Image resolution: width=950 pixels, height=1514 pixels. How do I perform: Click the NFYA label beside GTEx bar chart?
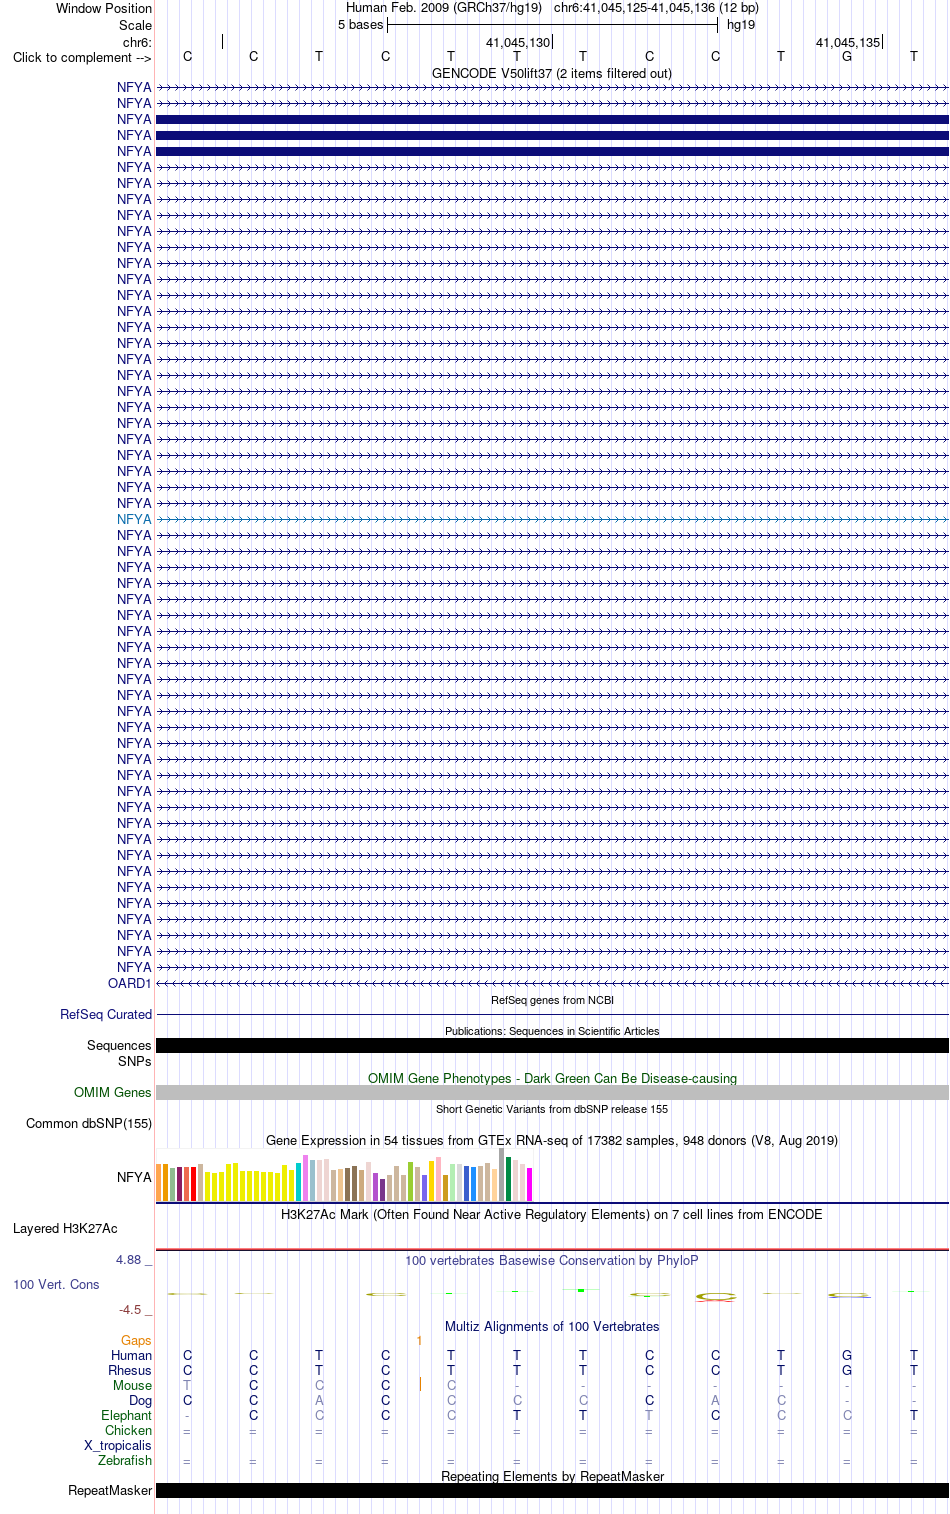(134, 1177)
